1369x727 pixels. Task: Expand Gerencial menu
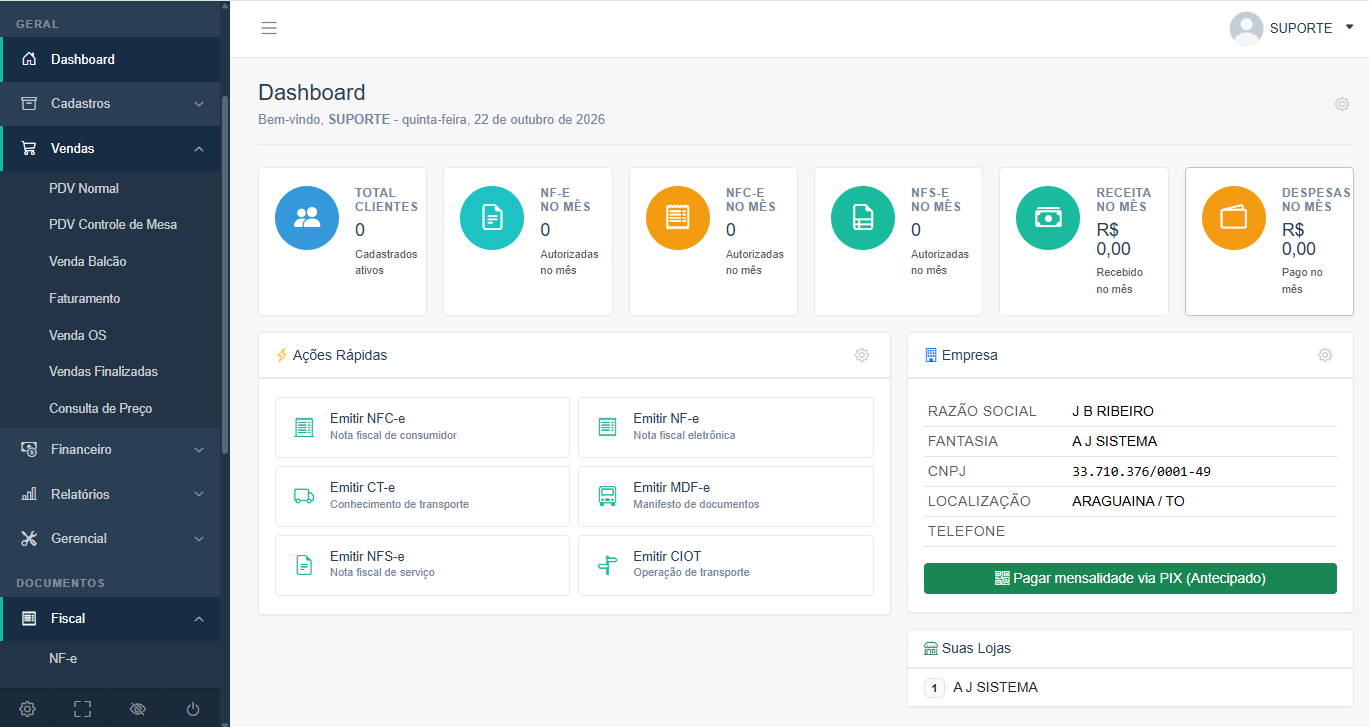click(x=110, y=538)
